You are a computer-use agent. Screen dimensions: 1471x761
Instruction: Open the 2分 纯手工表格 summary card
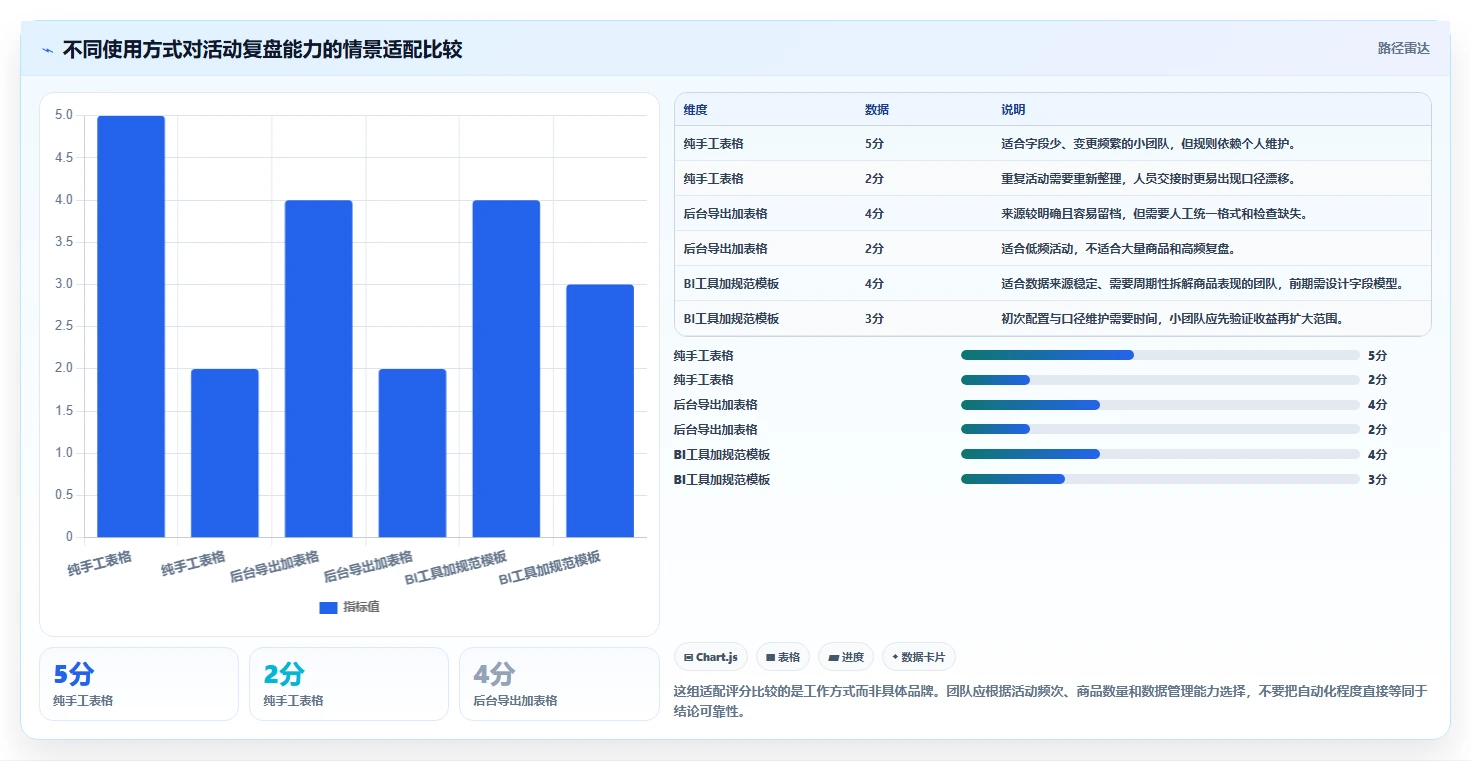pos(349,684)
